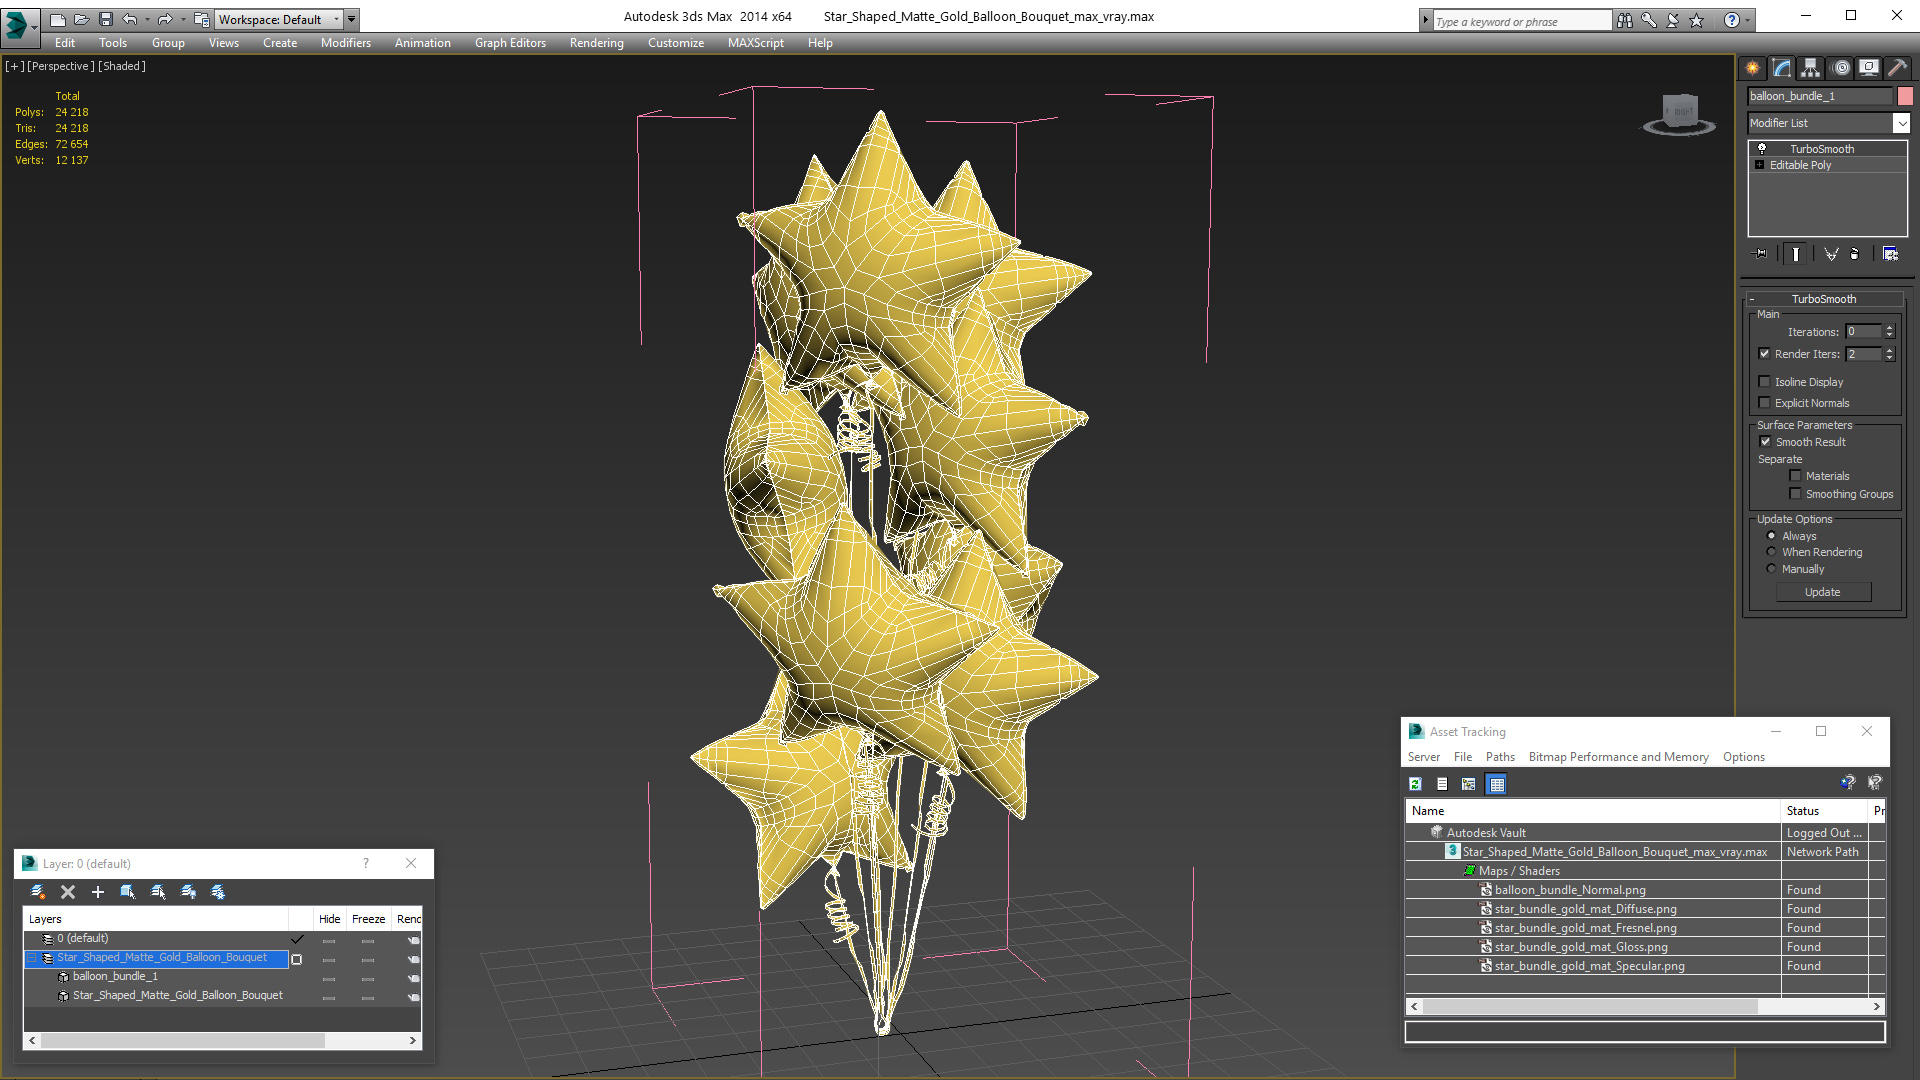Toggle the Explicit Normals checkbox
The width and height of the screenshot is (1920, 1080).
coord(1765,403)
